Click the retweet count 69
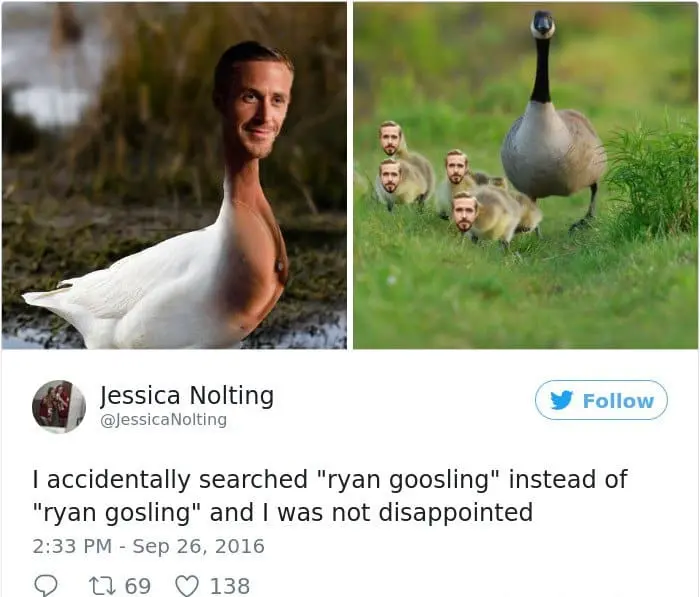Viewport: 700px width, 597px height. (x=138, y=586)
